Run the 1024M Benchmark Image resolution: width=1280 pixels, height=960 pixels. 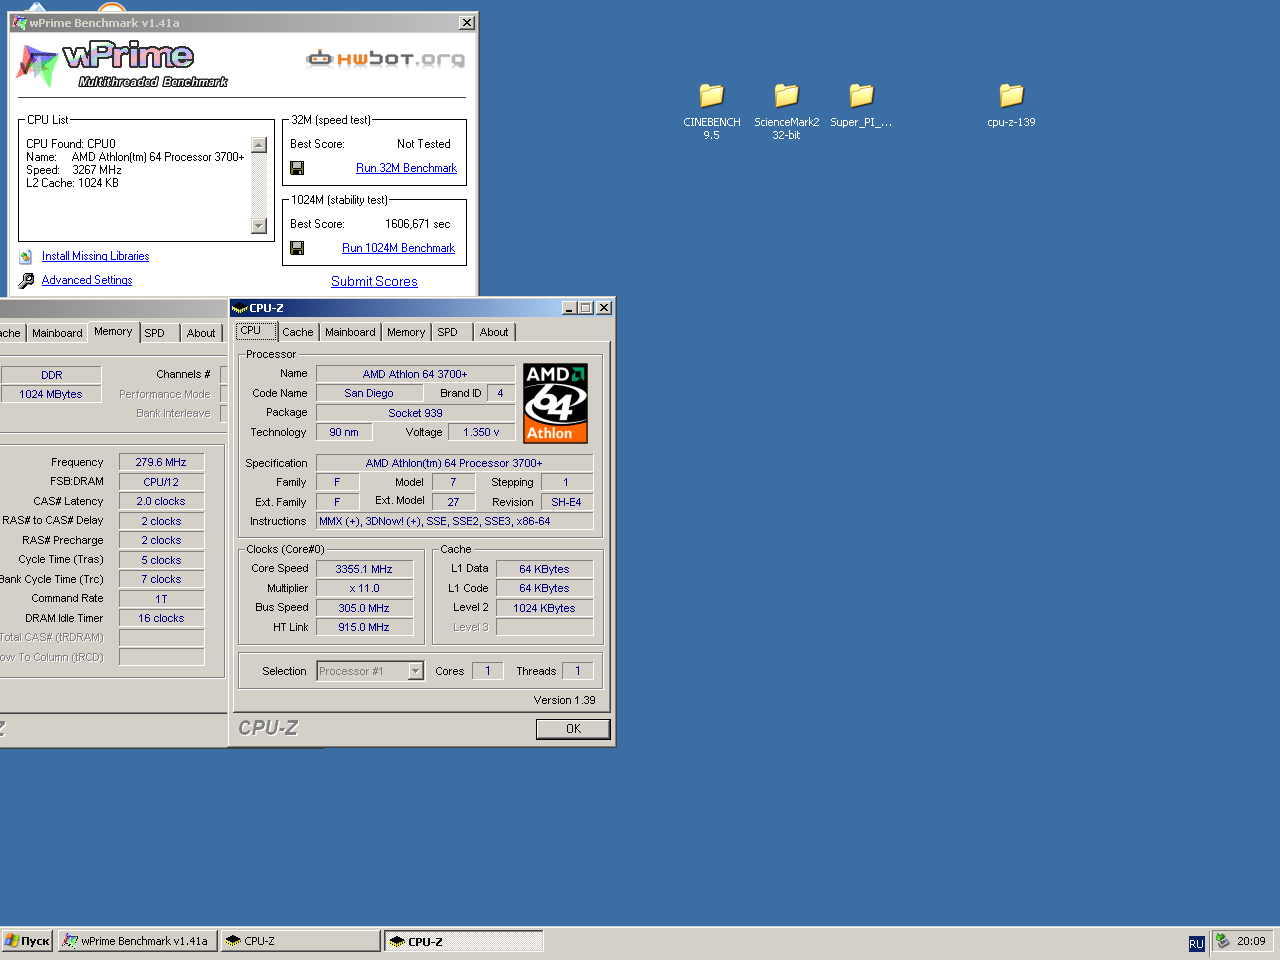pyautogui.click(x=398, y=248)
